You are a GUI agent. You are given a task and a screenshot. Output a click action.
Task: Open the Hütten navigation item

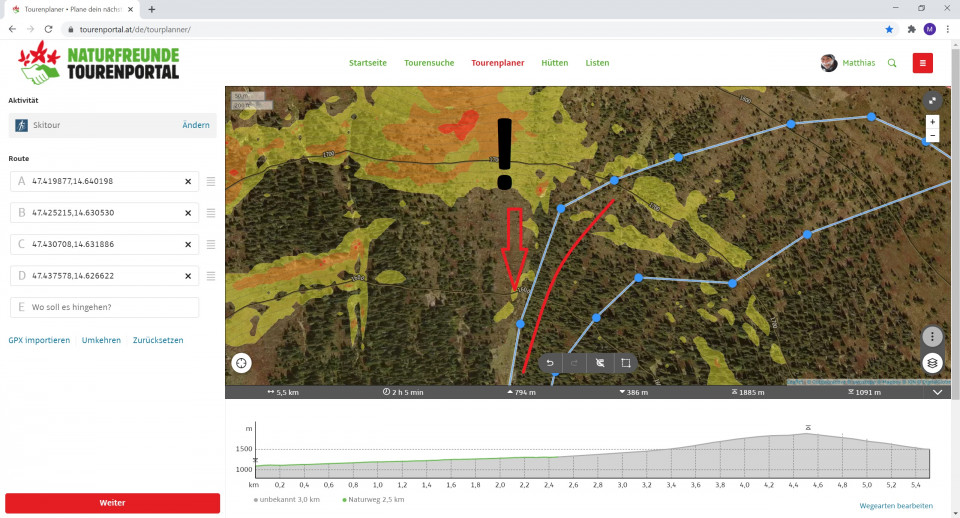pos(554,63)
